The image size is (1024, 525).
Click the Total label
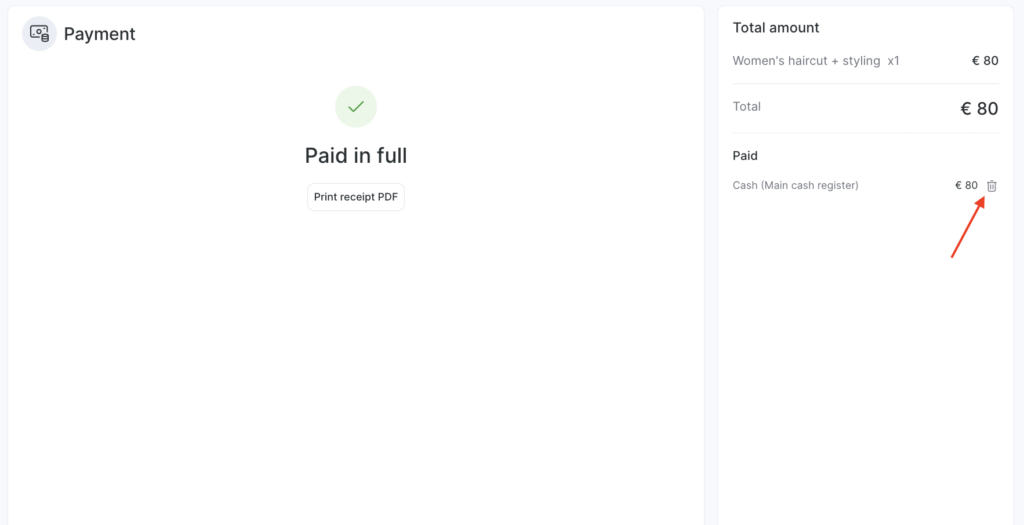click(747, 107)
